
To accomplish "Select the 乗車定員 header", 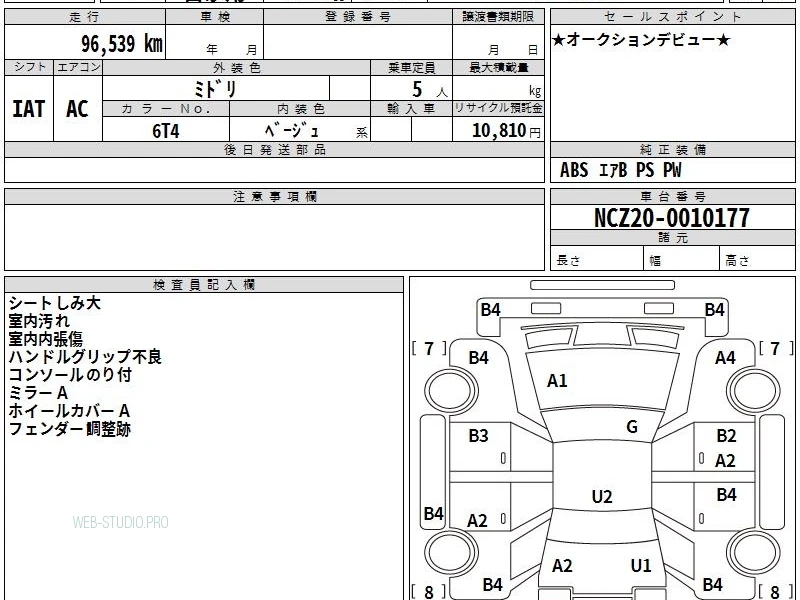I will pos(411,67).
